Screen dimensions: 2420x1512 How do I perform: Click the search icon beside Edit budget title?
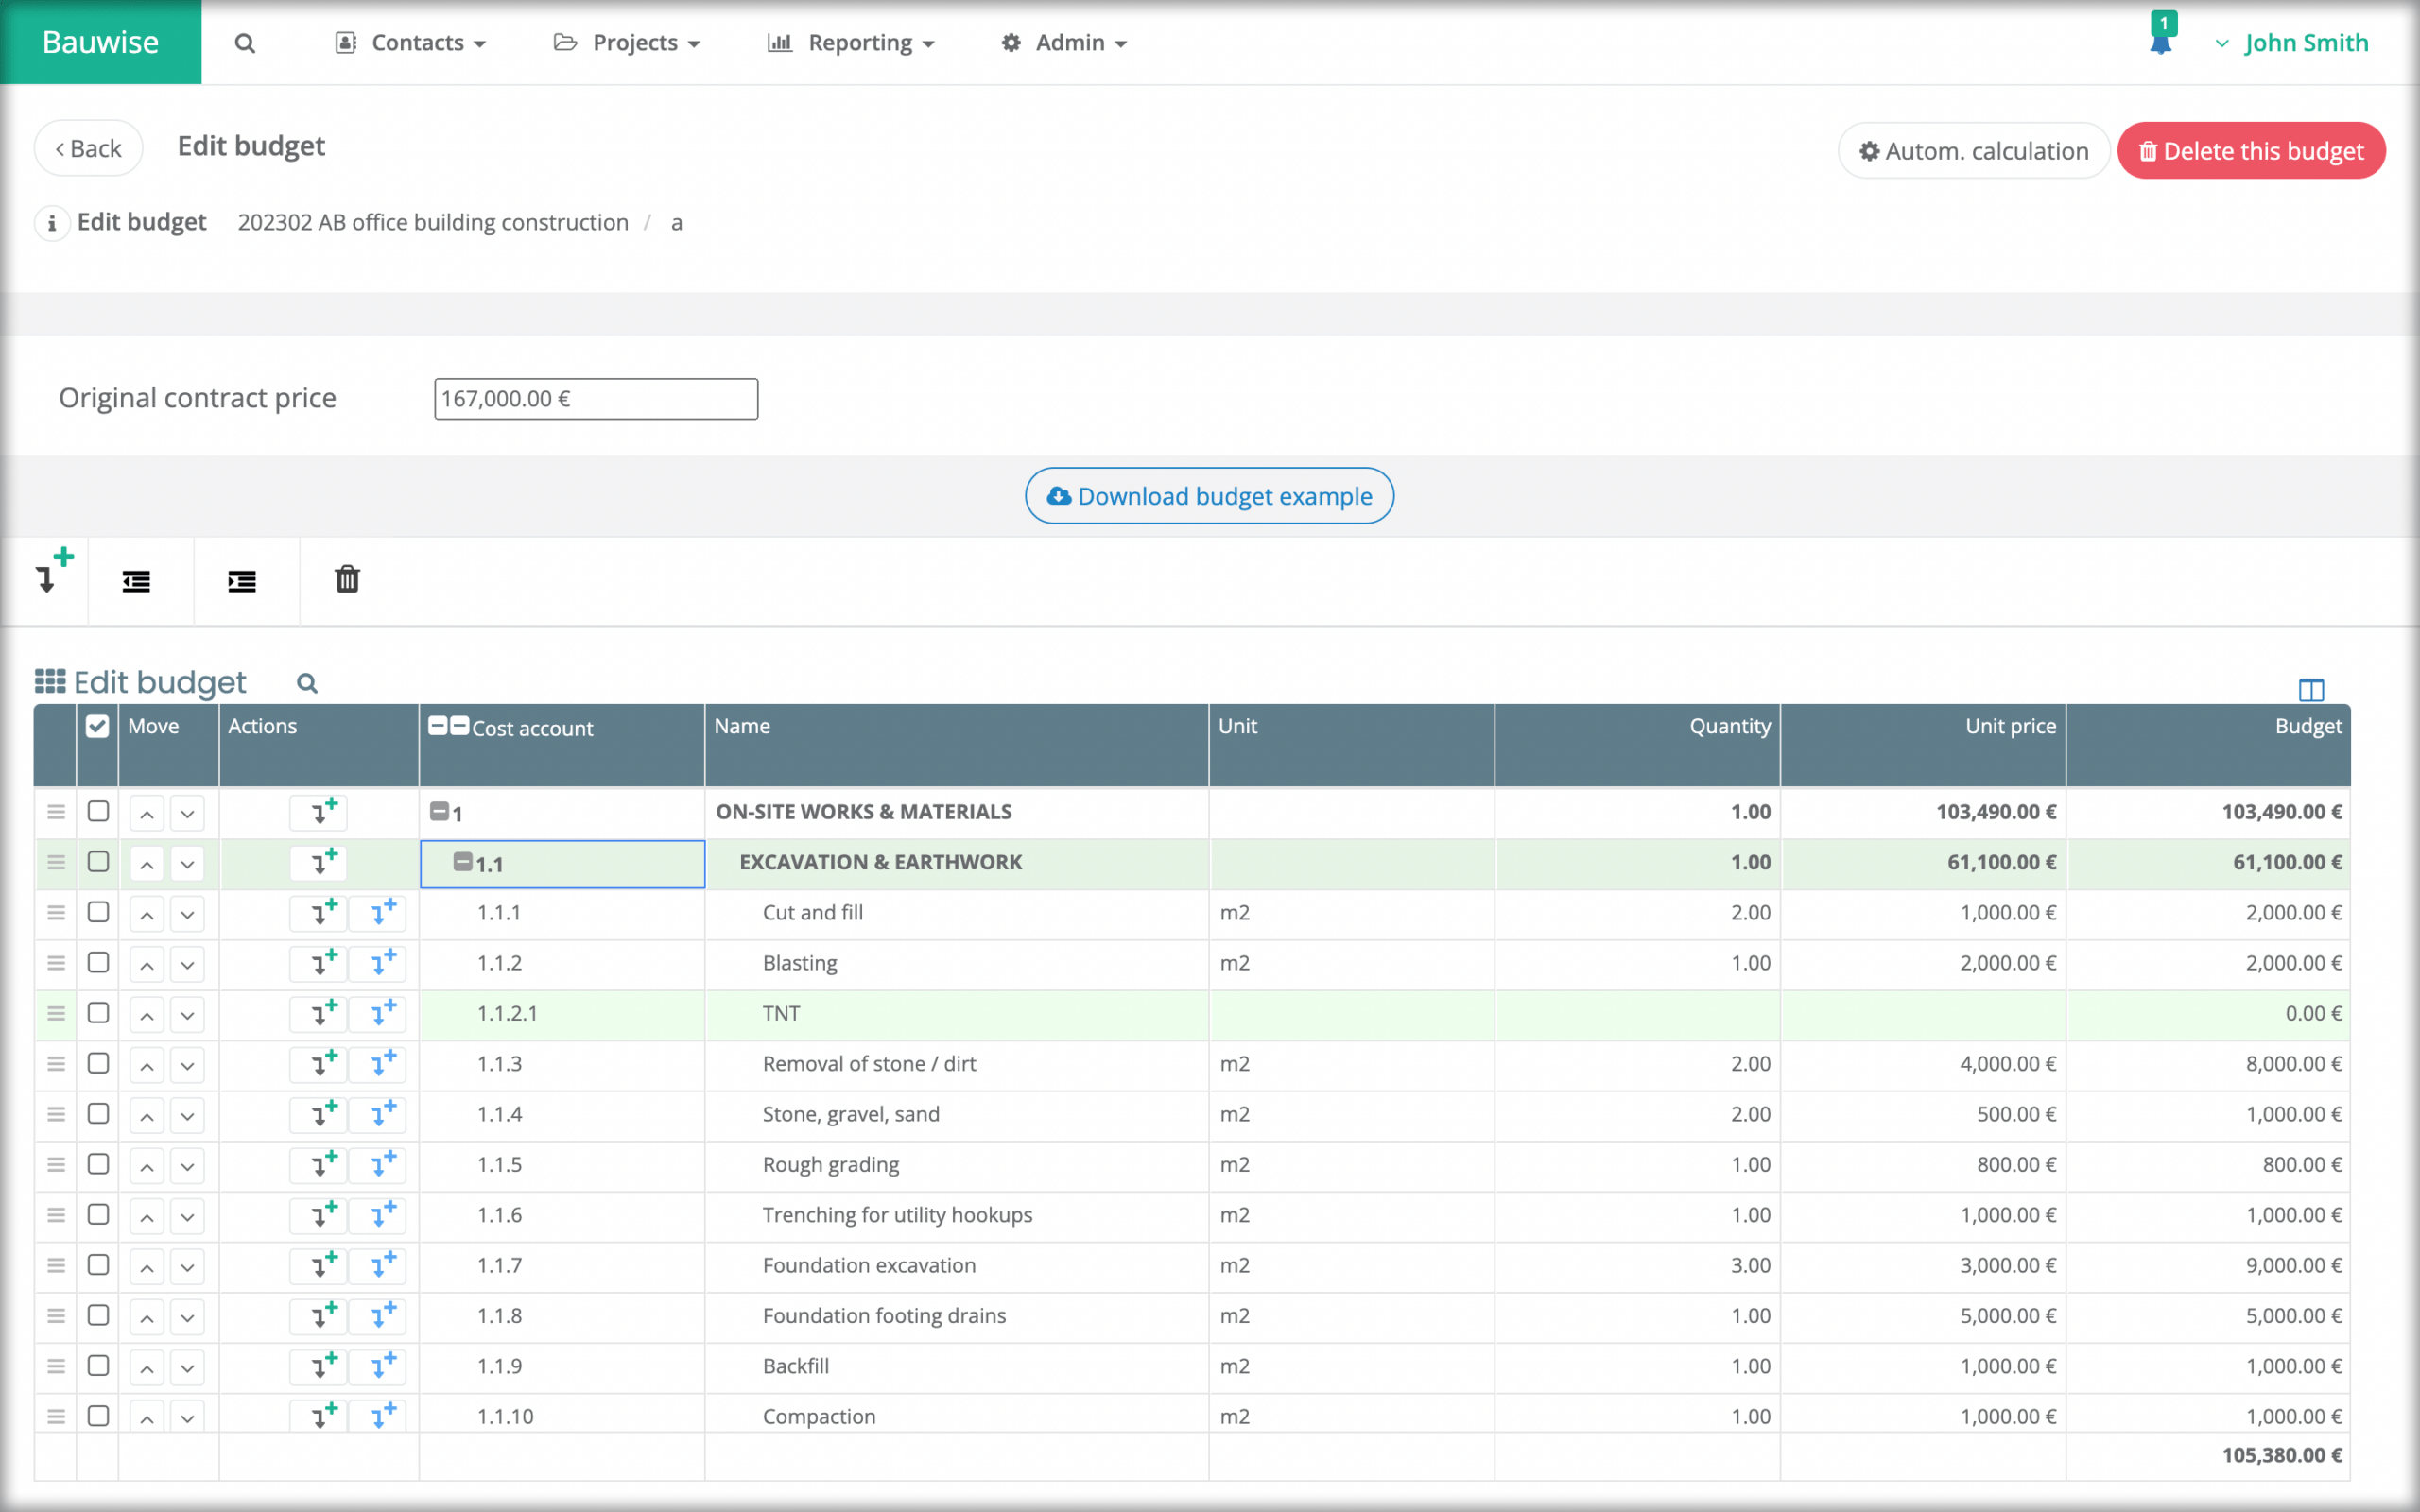click(x=306, y=682)
